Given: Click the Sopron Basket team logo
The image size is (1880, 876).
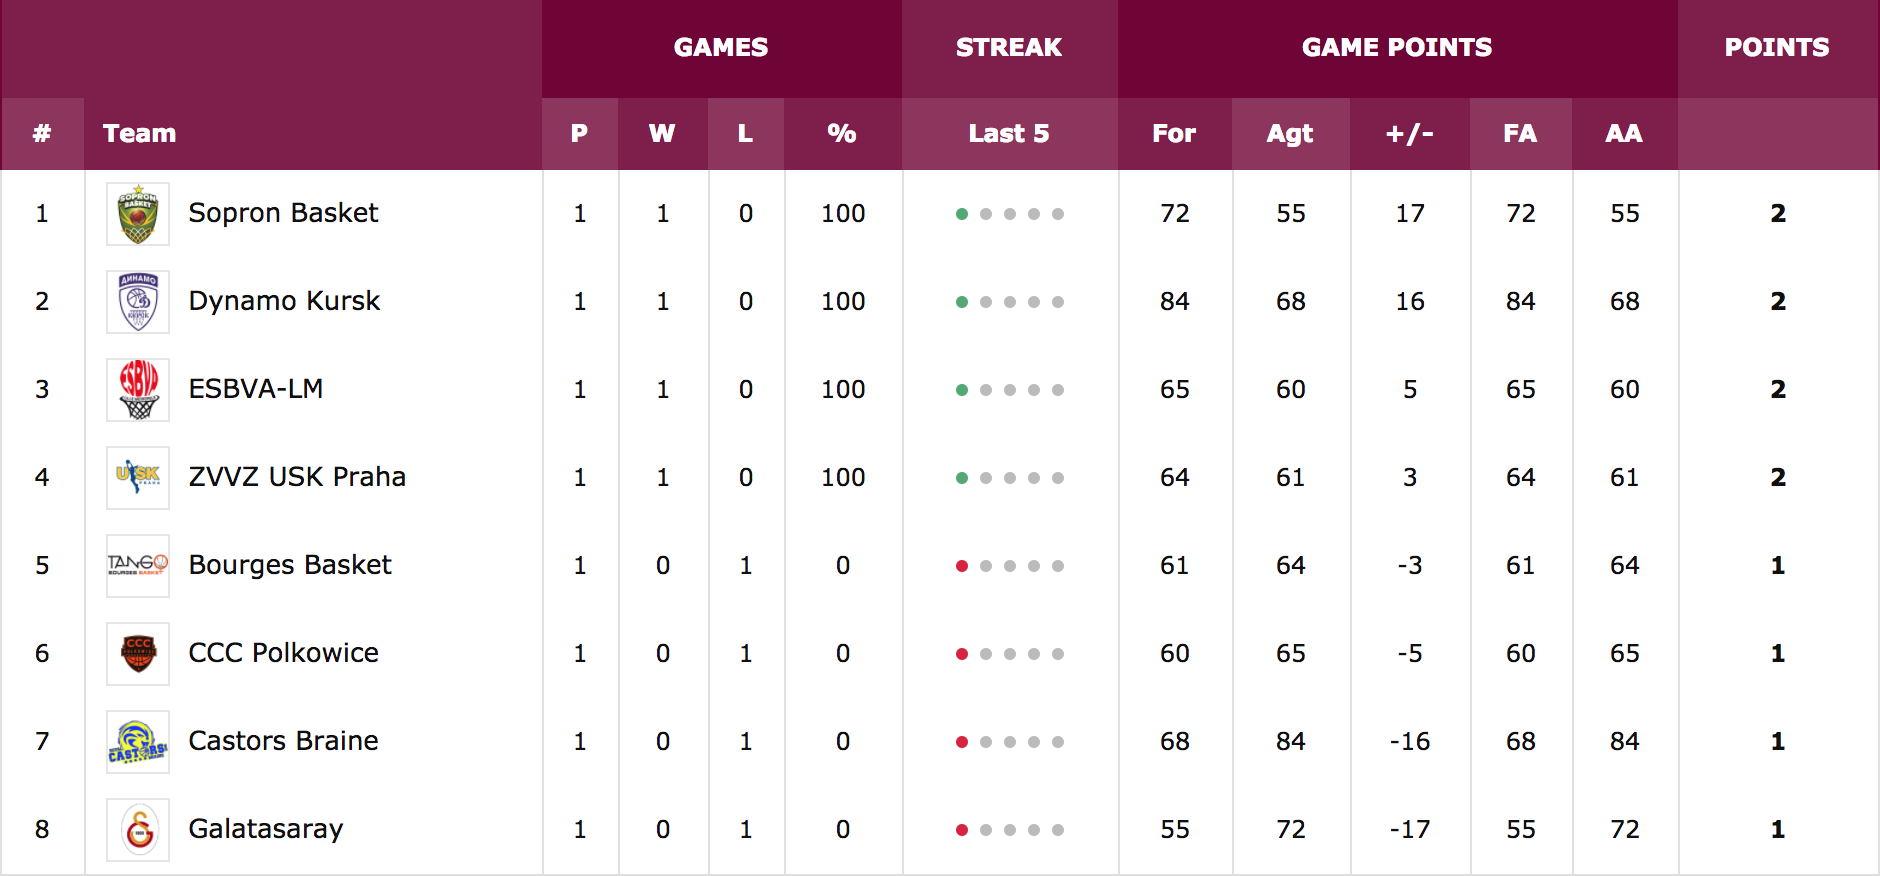Looking at the screenshot, I should point(138,214).
